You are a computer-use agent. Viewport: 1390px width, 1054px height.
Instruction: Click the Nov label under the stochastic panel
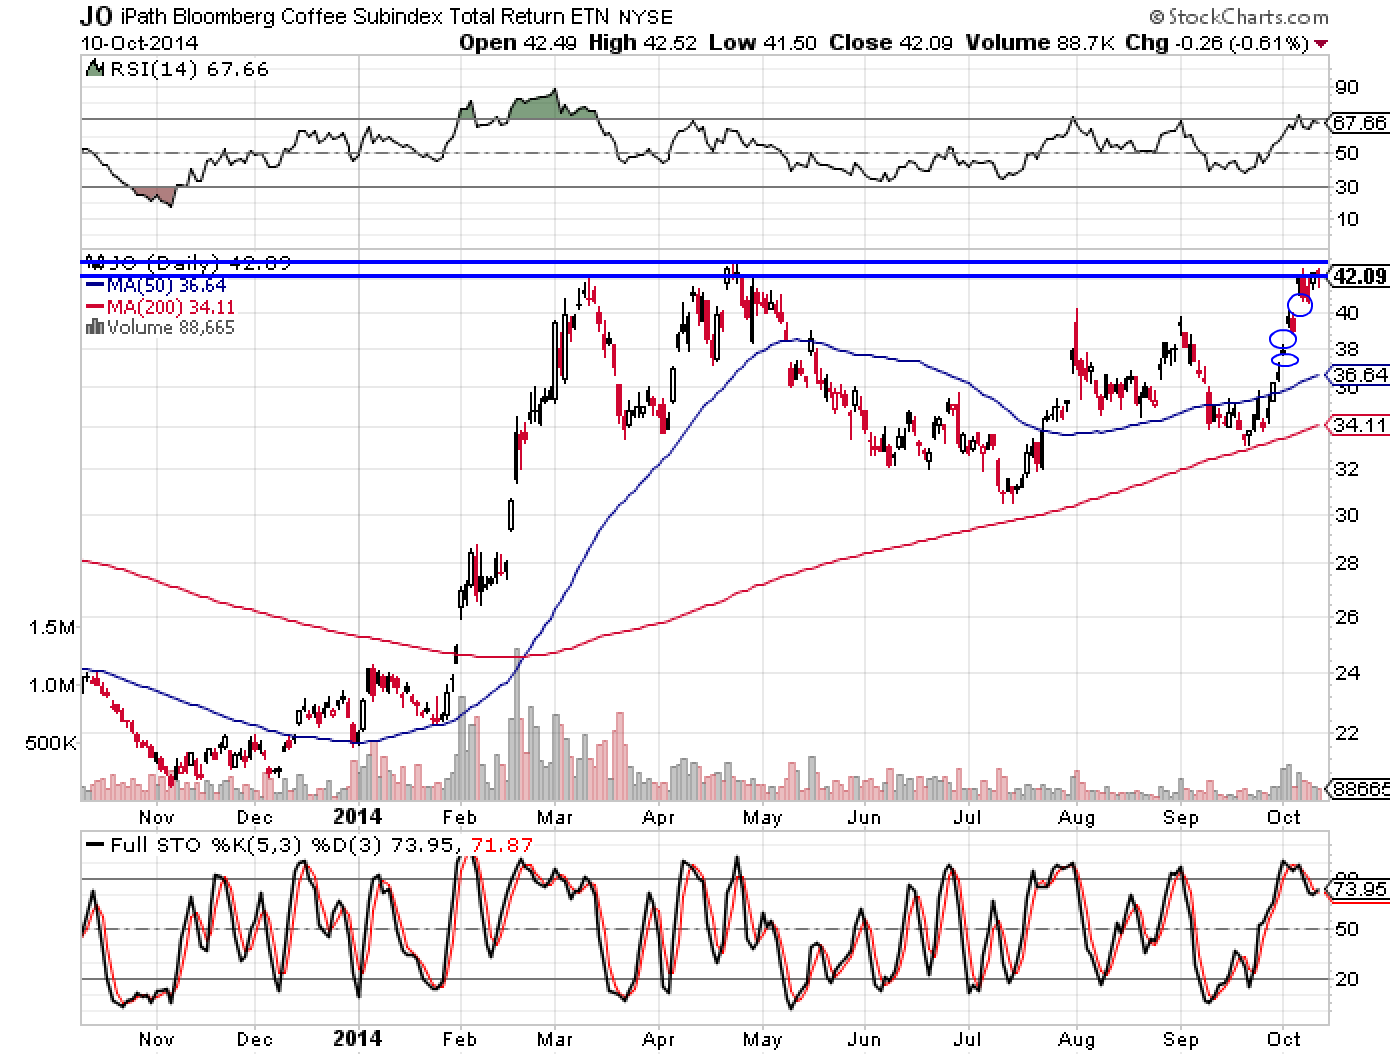tap(157, 1040)
